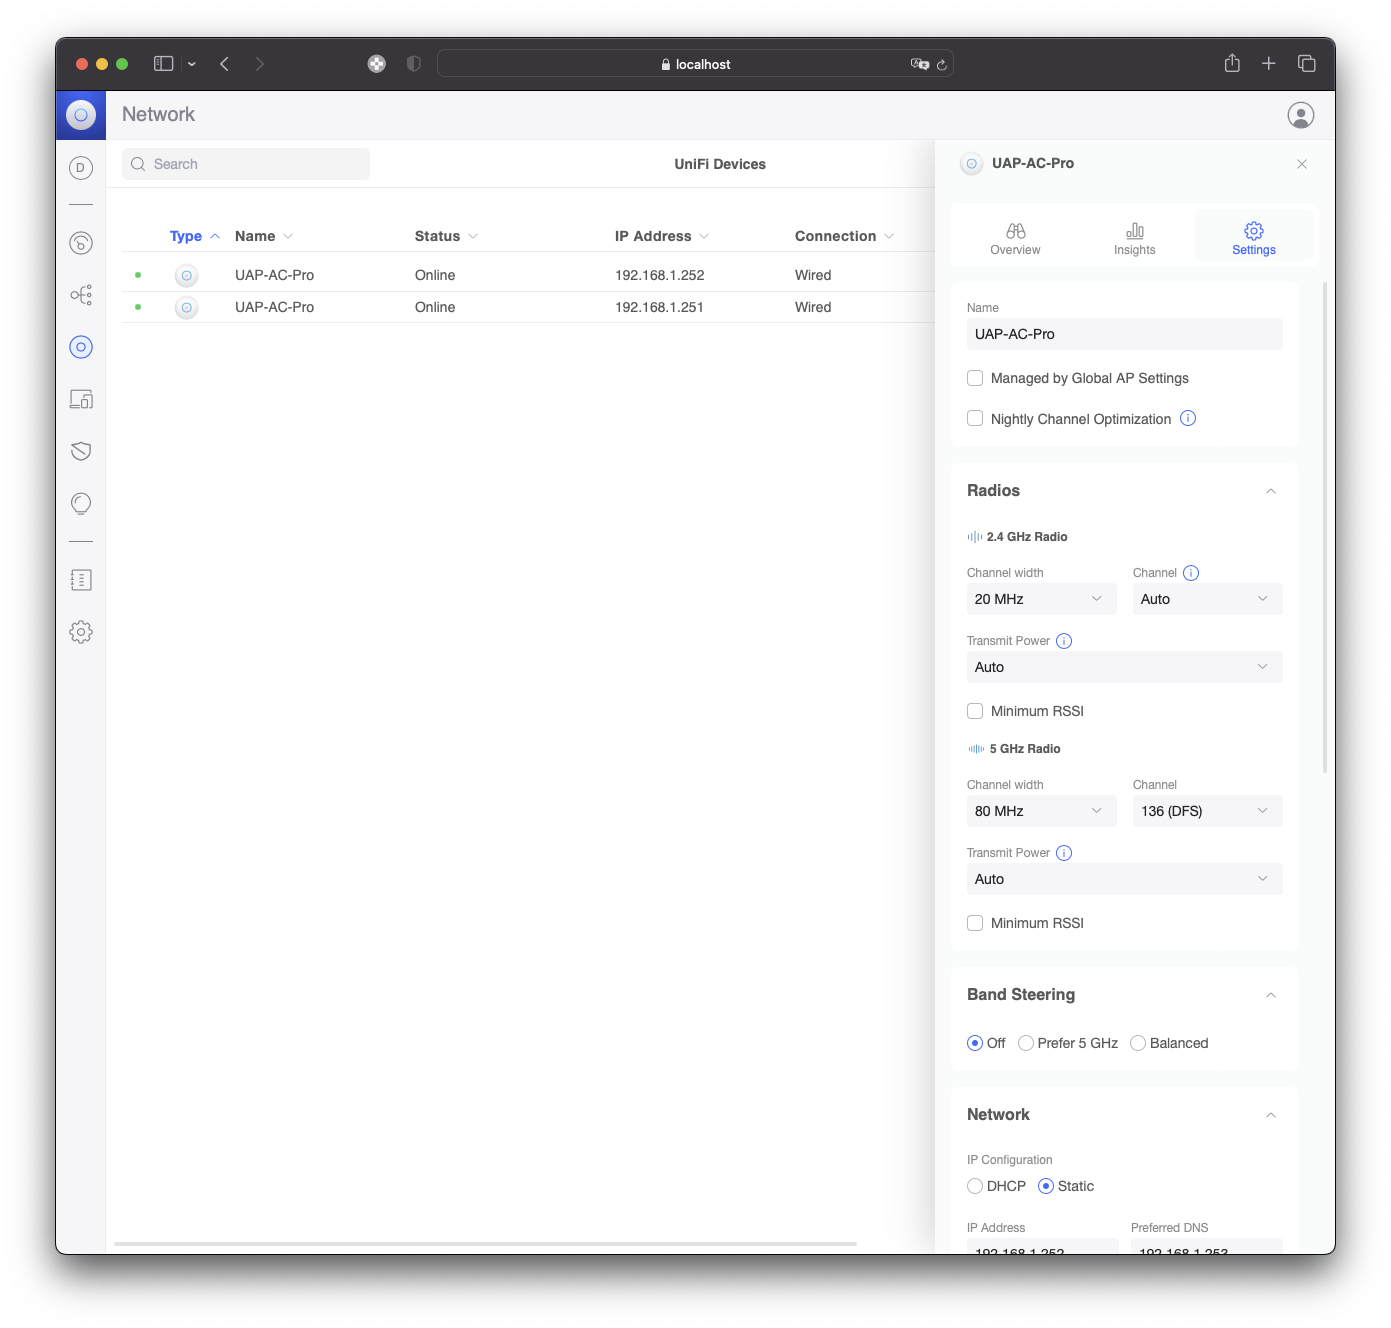1391x1328 pixels.
Task: Sort devices by Type column
Action: 195,236
